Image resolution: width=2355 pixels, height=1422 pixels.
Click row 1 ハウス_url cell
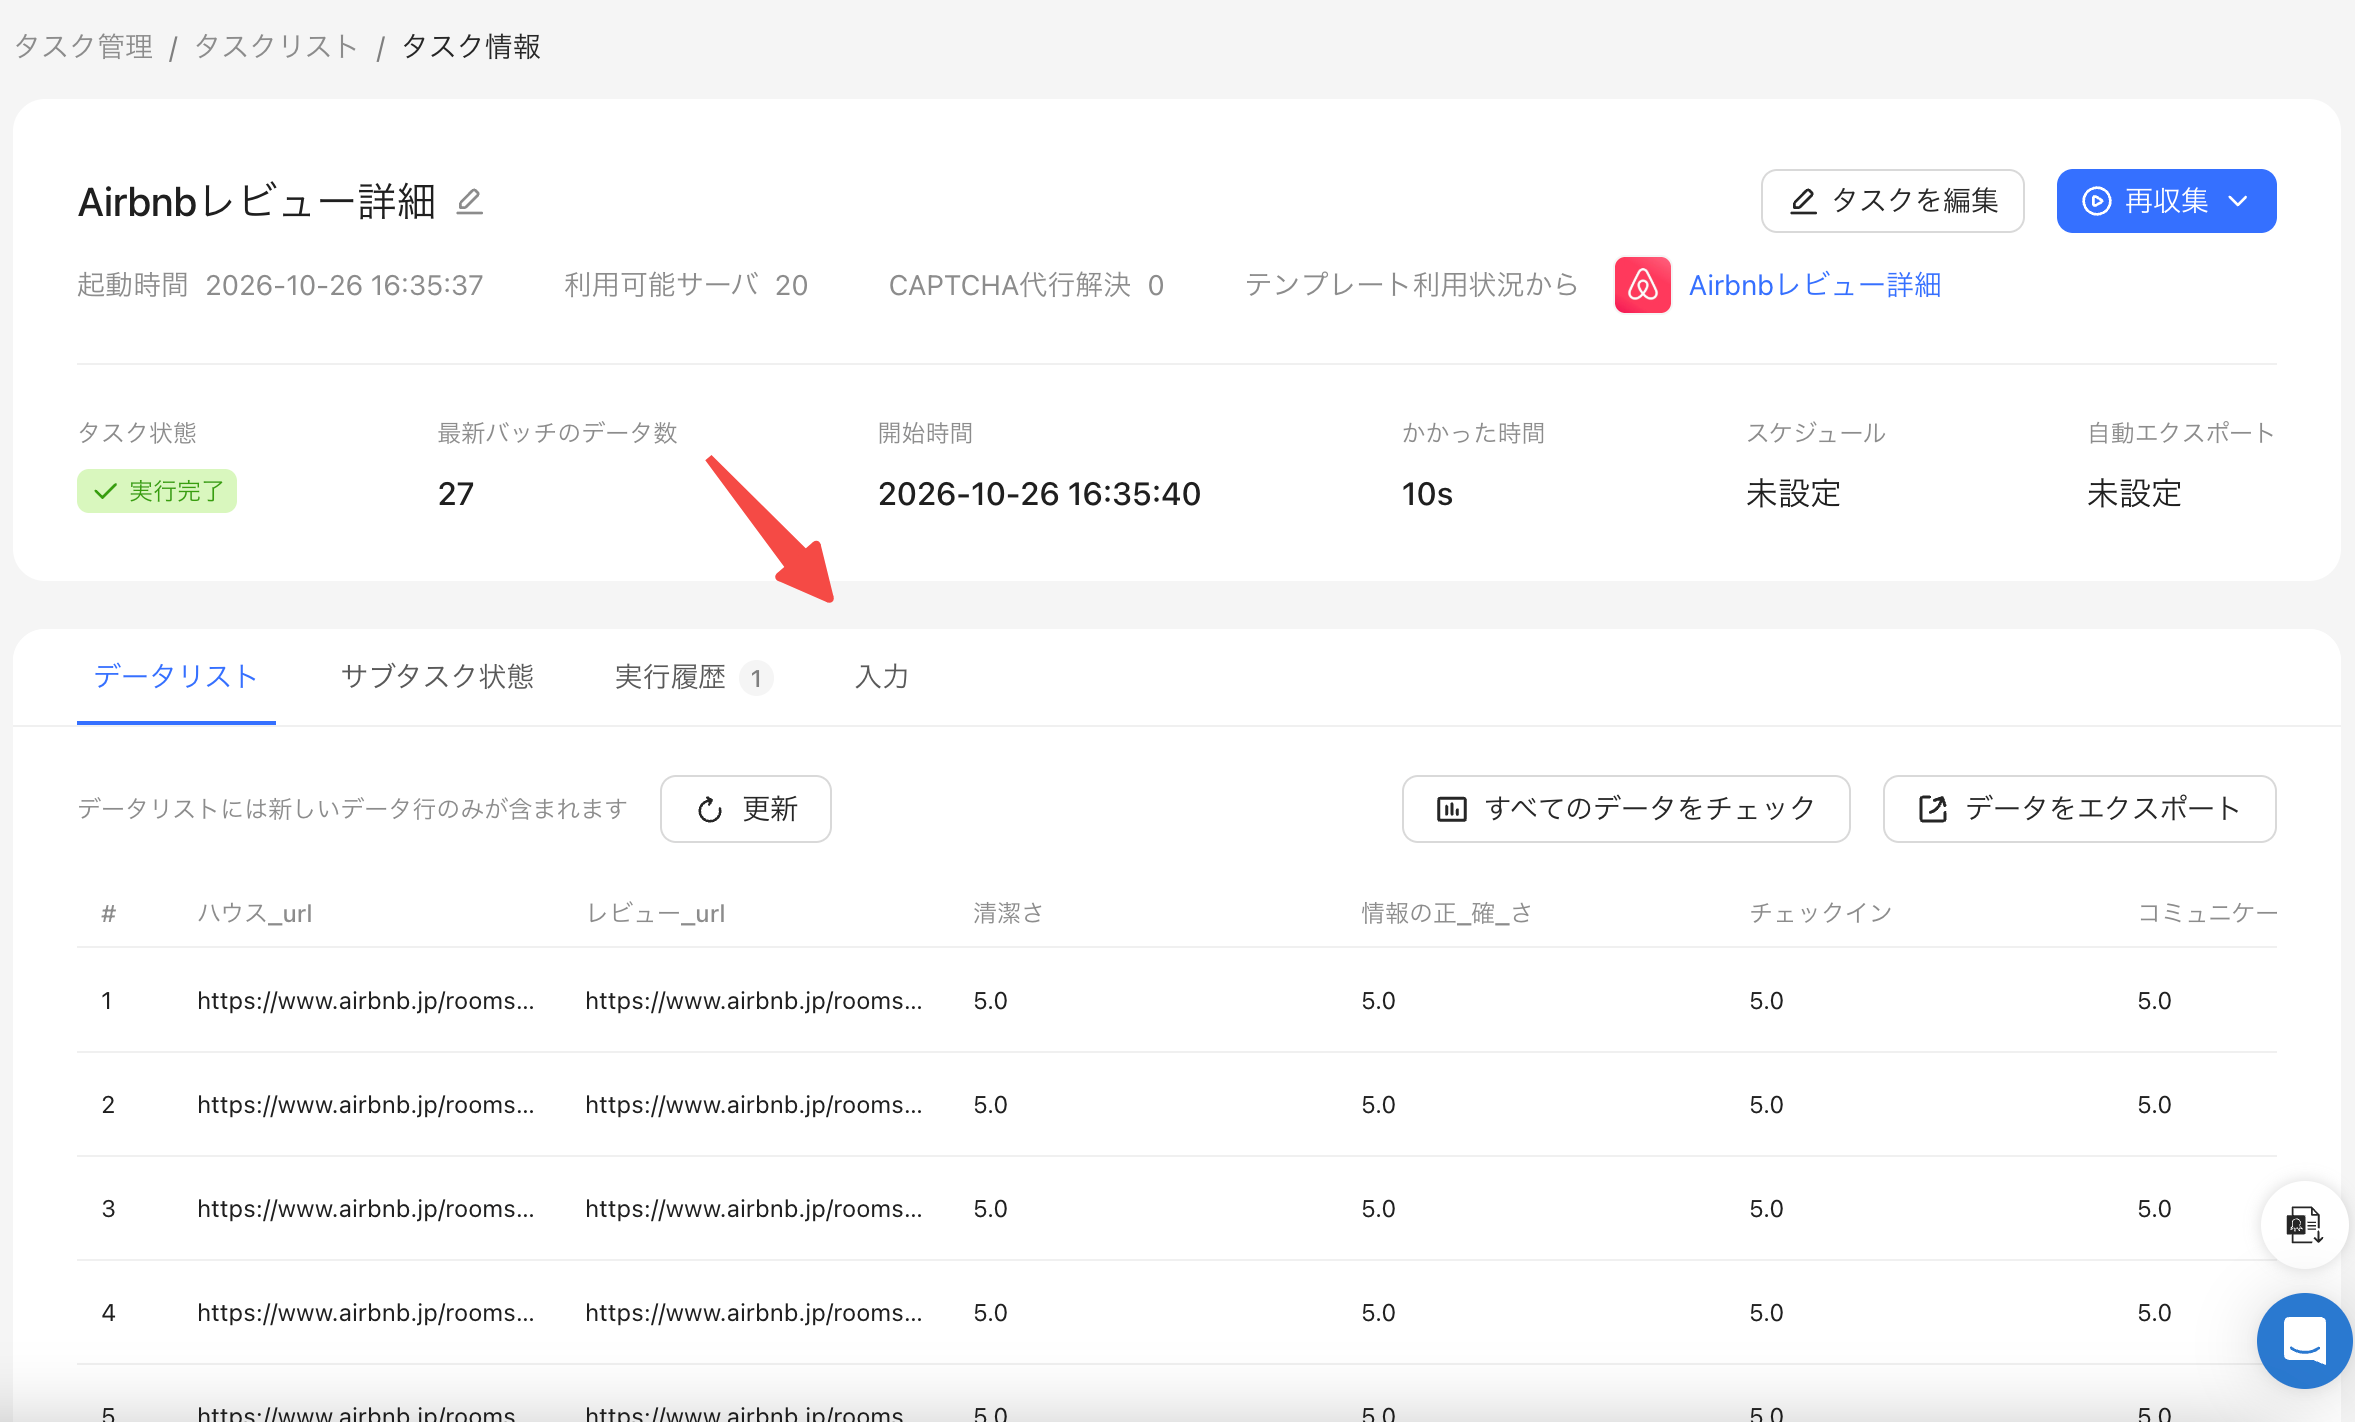point(366,1001)
